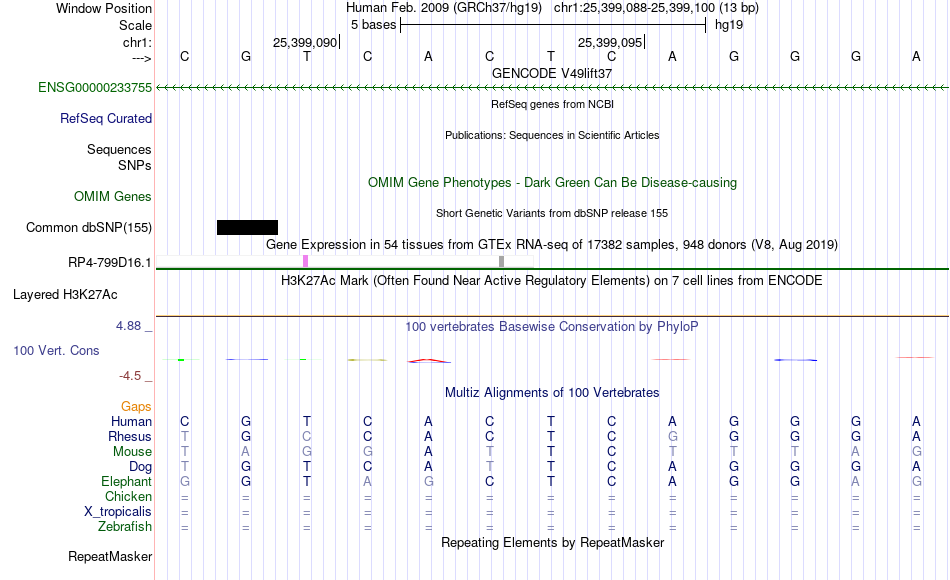Open the Common dbSNP(155) label

pyautogui.click(x=89, y=227)
